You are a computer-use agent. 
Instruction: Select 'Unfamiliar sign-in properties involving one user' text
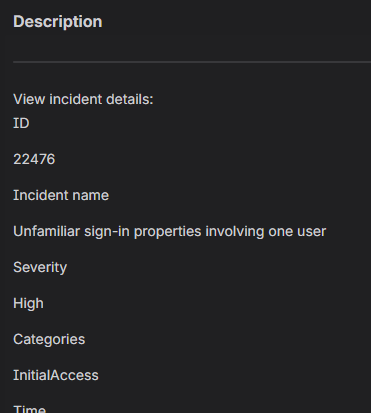[x=169, y=232]
